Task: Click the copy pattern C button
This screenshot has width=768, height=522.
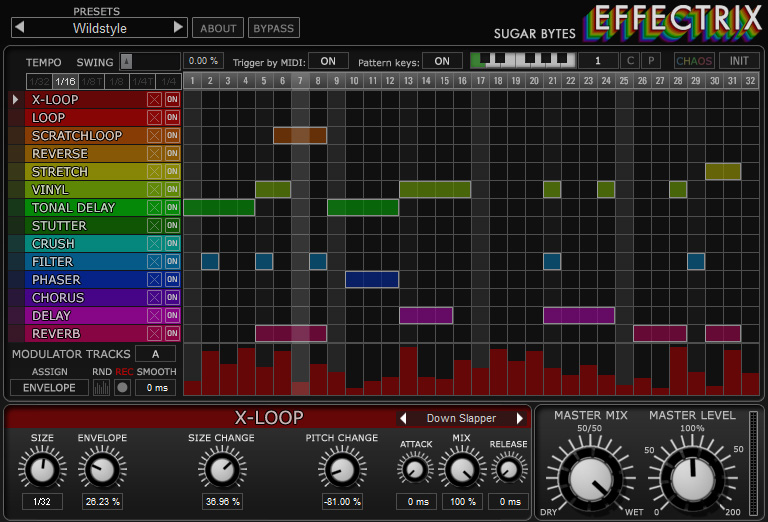Action: tap(630, 61)
